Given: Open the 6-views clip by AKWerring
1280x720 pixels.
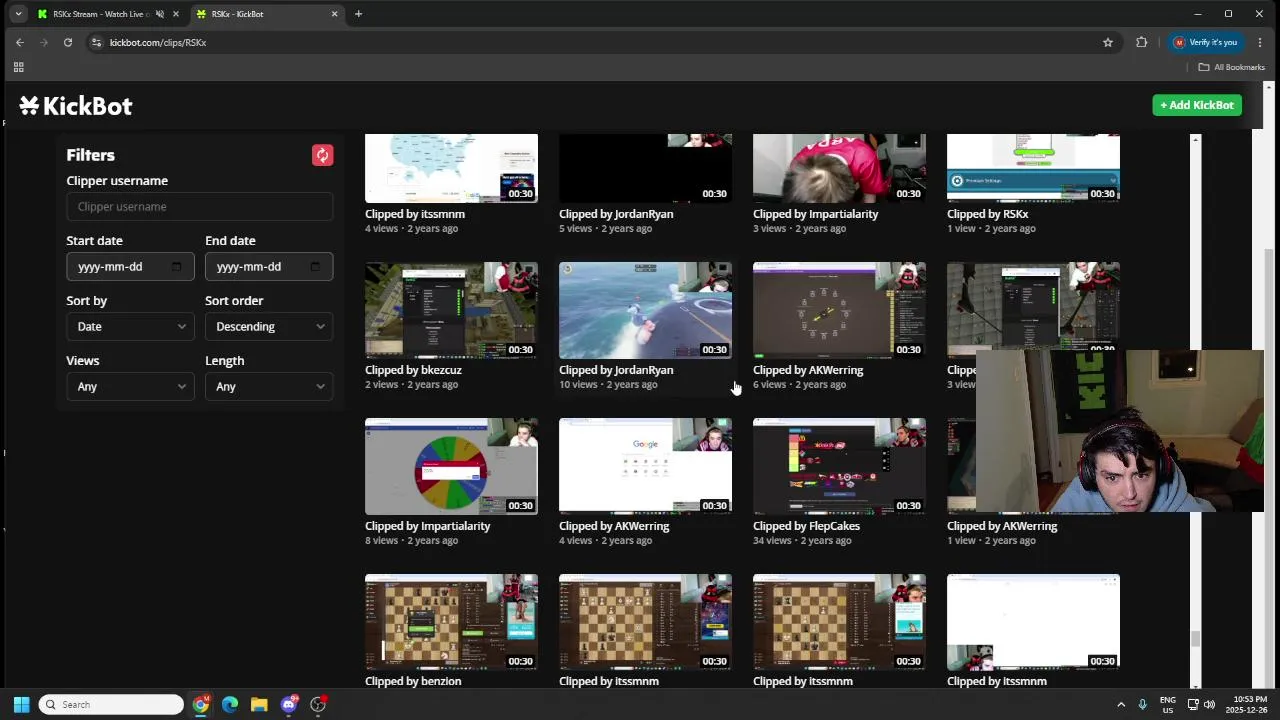Looking at the screenshot, I should [x=839, y=310].
